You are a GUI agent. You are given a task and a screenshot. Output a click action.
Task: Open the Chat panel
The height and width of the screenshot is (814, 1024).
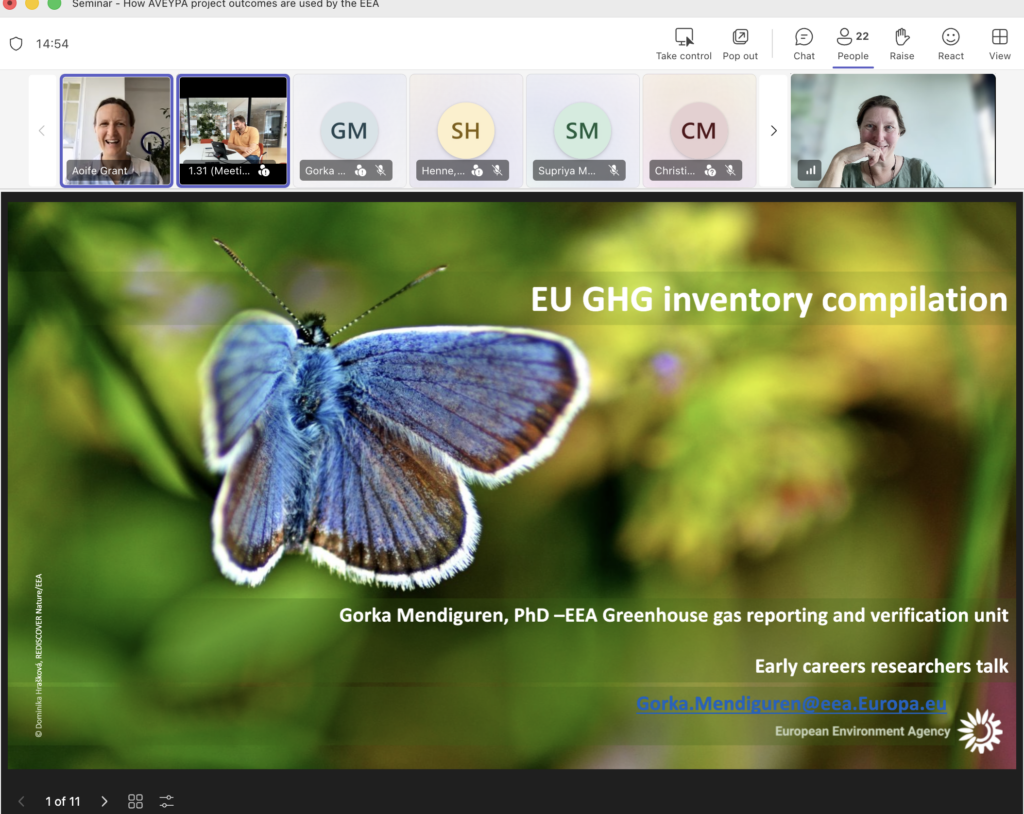803,44
